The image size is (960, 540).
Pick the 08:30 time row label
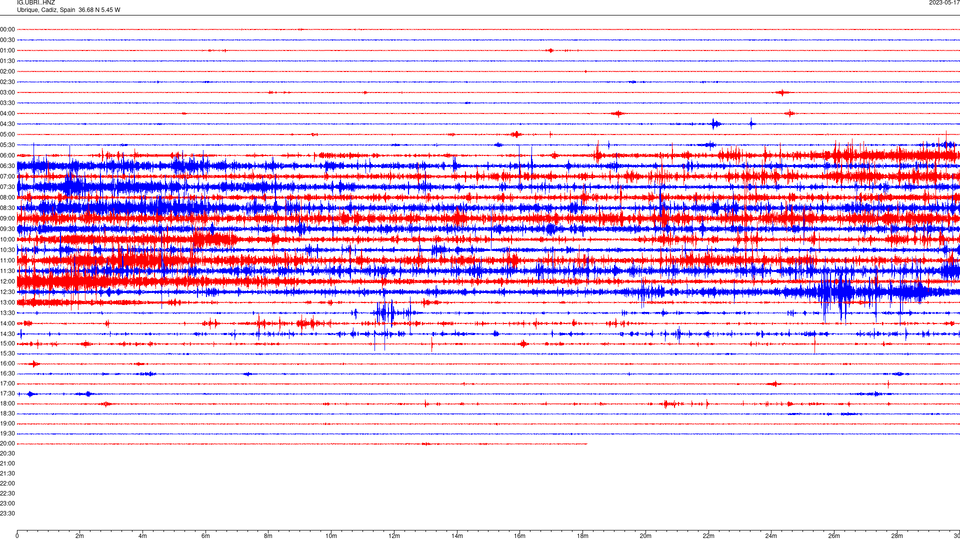pyautogui.click(x=7, y=208)
